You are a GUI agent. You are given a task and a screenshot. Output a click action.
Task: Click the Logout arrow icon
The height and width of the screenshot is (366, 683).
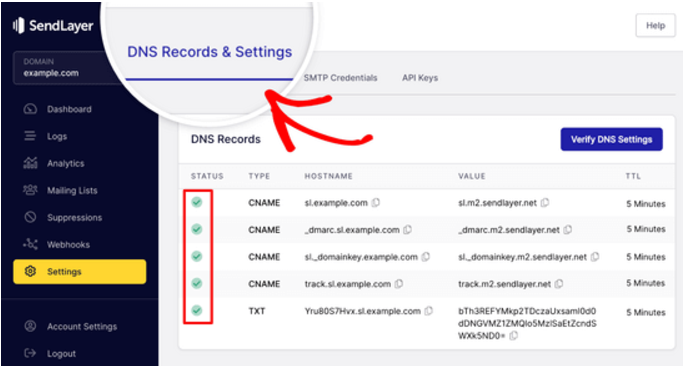coord(30,353)
